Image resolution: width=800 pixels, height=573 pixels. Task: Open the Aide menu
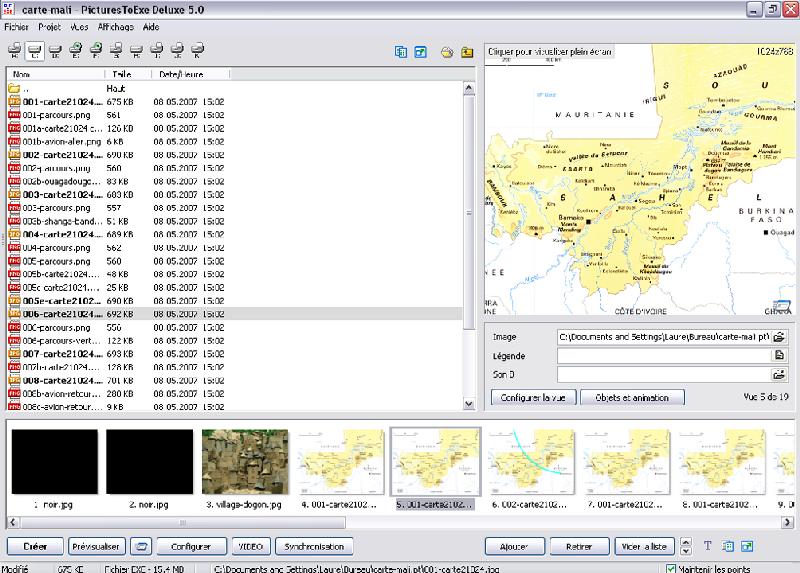151,27
